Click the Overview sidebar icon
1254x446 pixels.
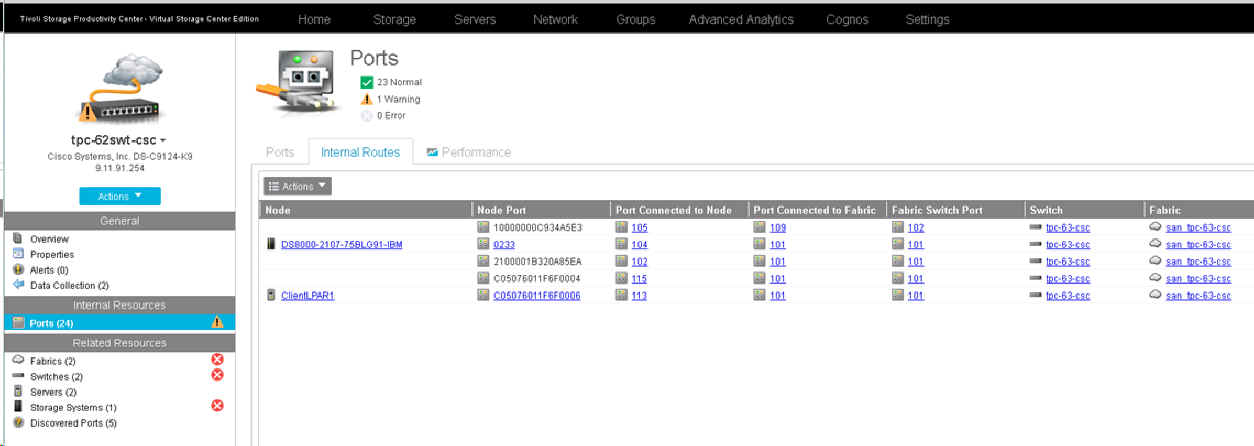[18, 239]
